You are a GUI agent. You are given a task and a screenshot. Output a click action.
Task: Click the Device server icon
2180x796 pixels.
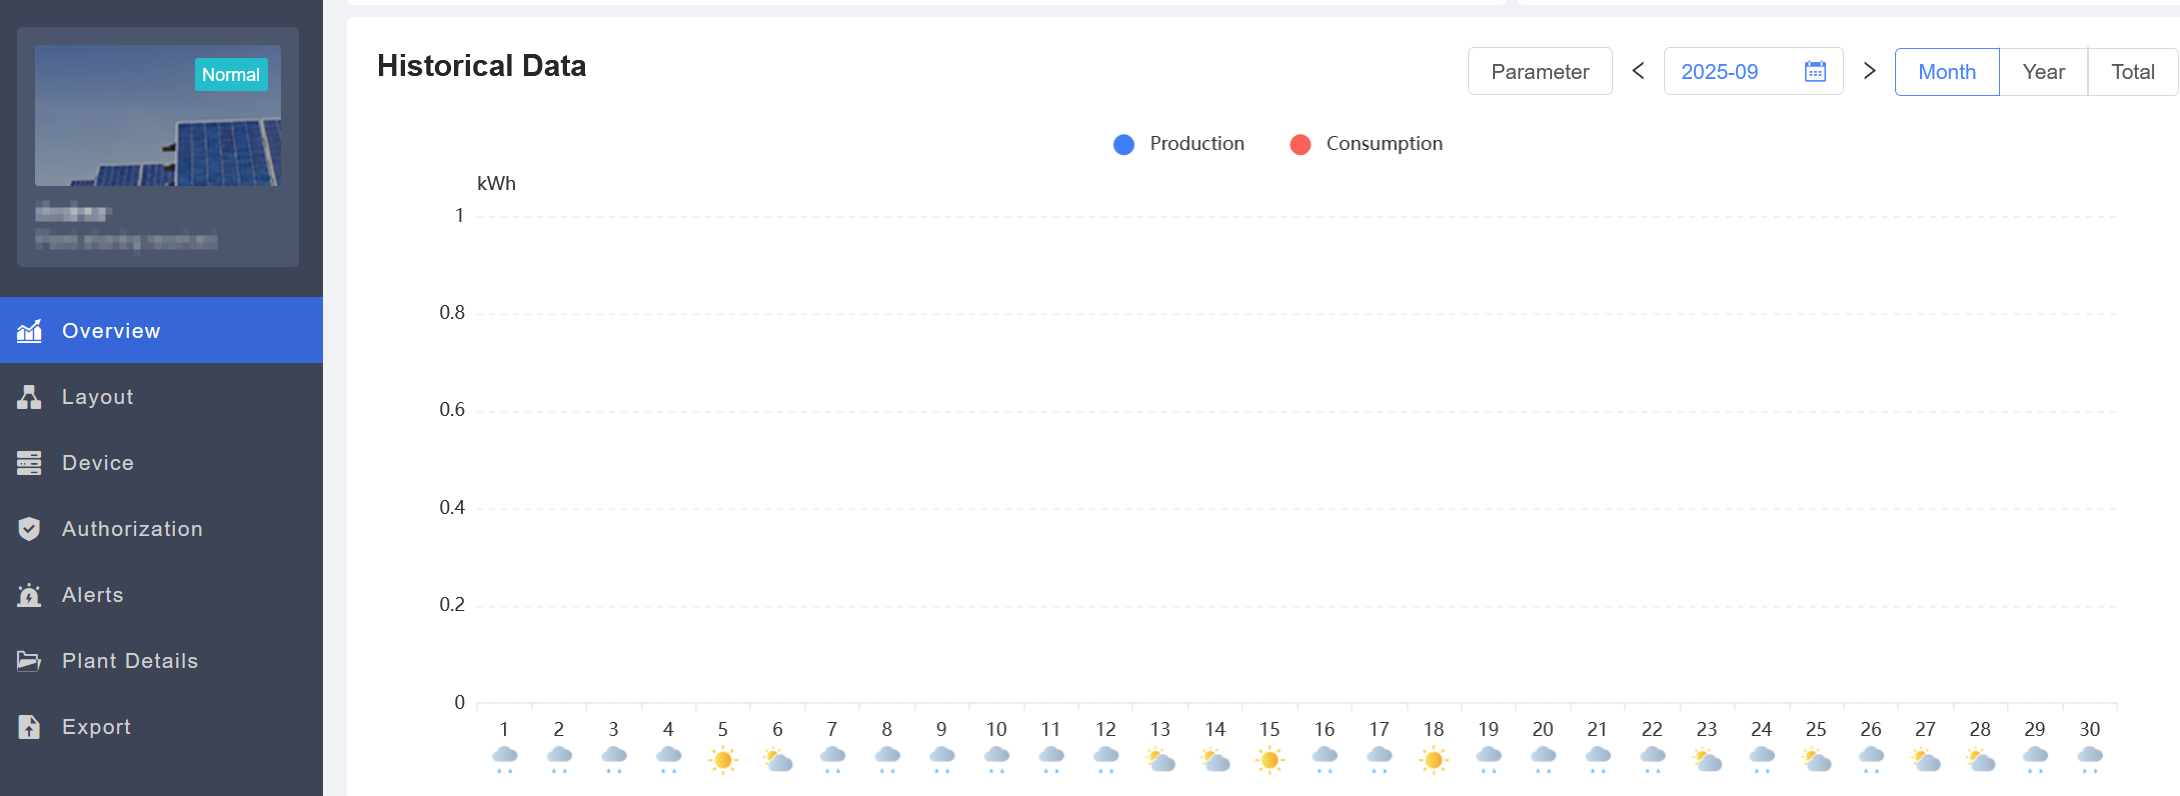(30, 463)
